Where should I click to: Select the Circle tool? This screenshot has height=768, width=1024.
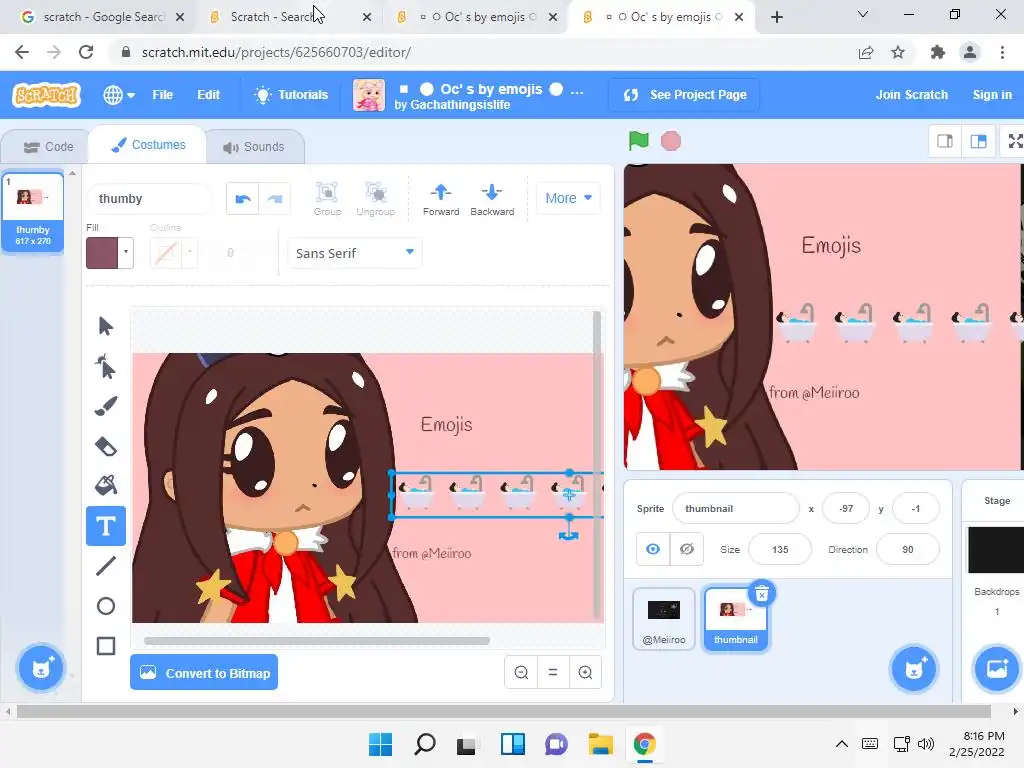point(105,606)
